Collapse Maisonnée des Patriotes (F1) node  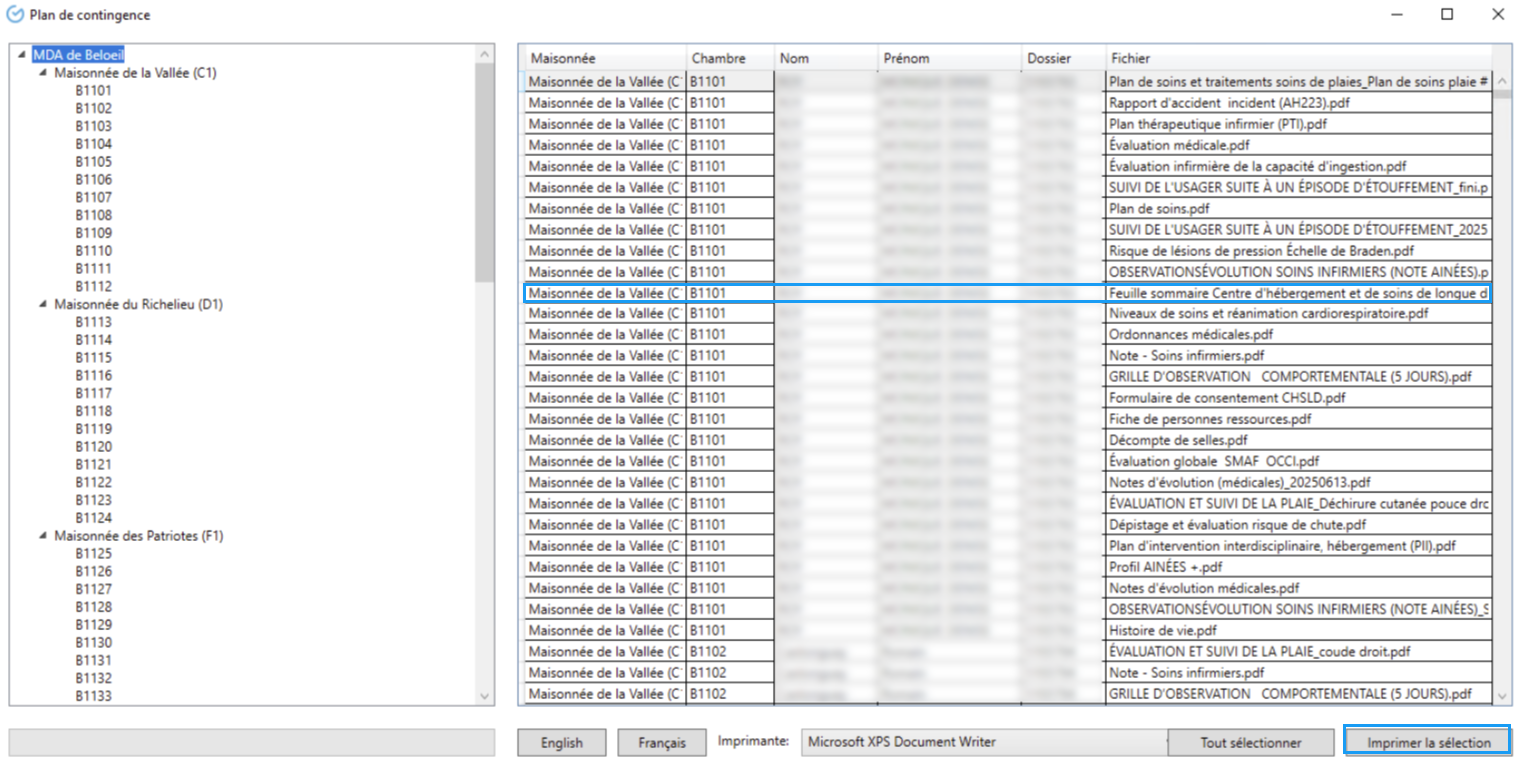43,536
